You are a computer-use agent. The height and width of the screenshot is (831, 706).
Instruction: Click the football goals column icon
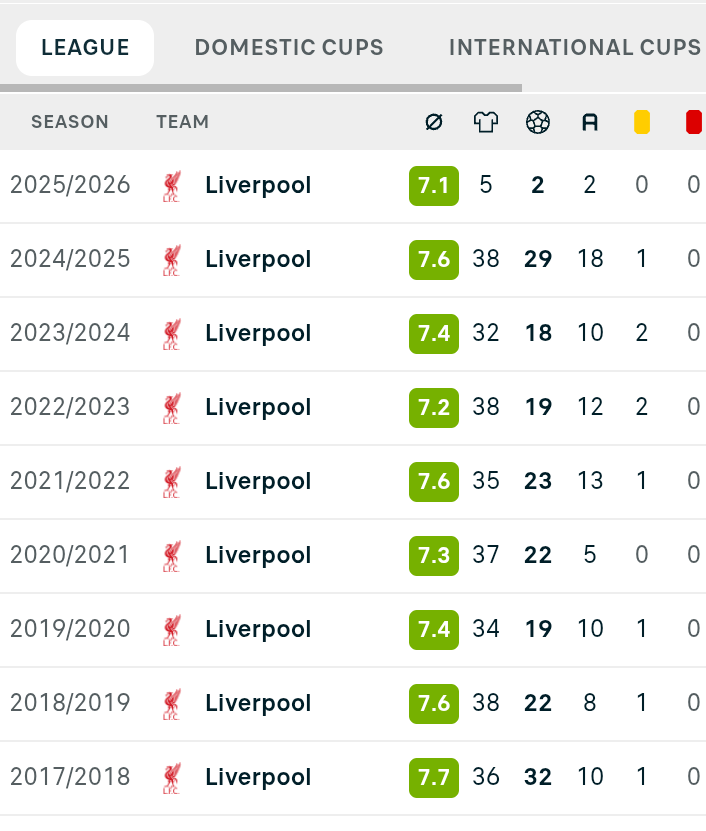538,122
